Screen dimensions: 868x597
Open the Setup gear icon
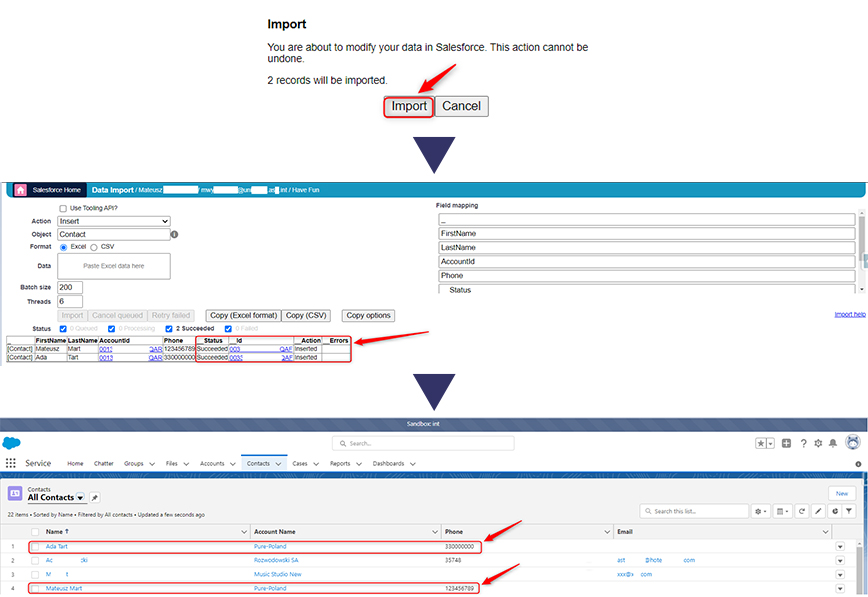tap(818, 443)
